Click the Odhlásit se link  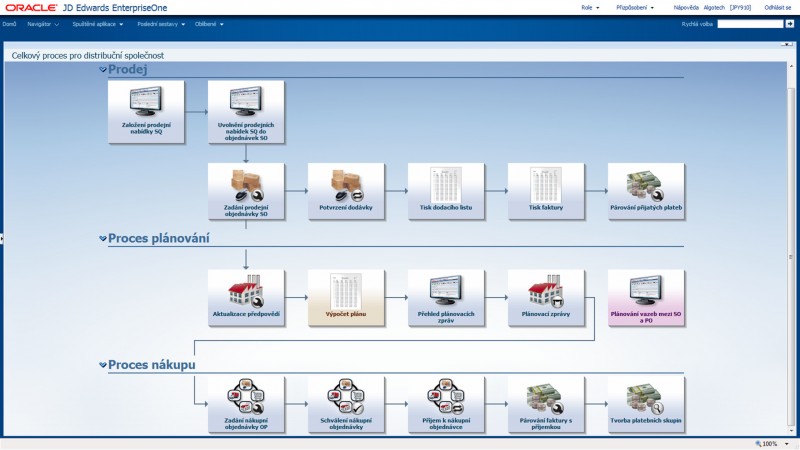(780, 7)
